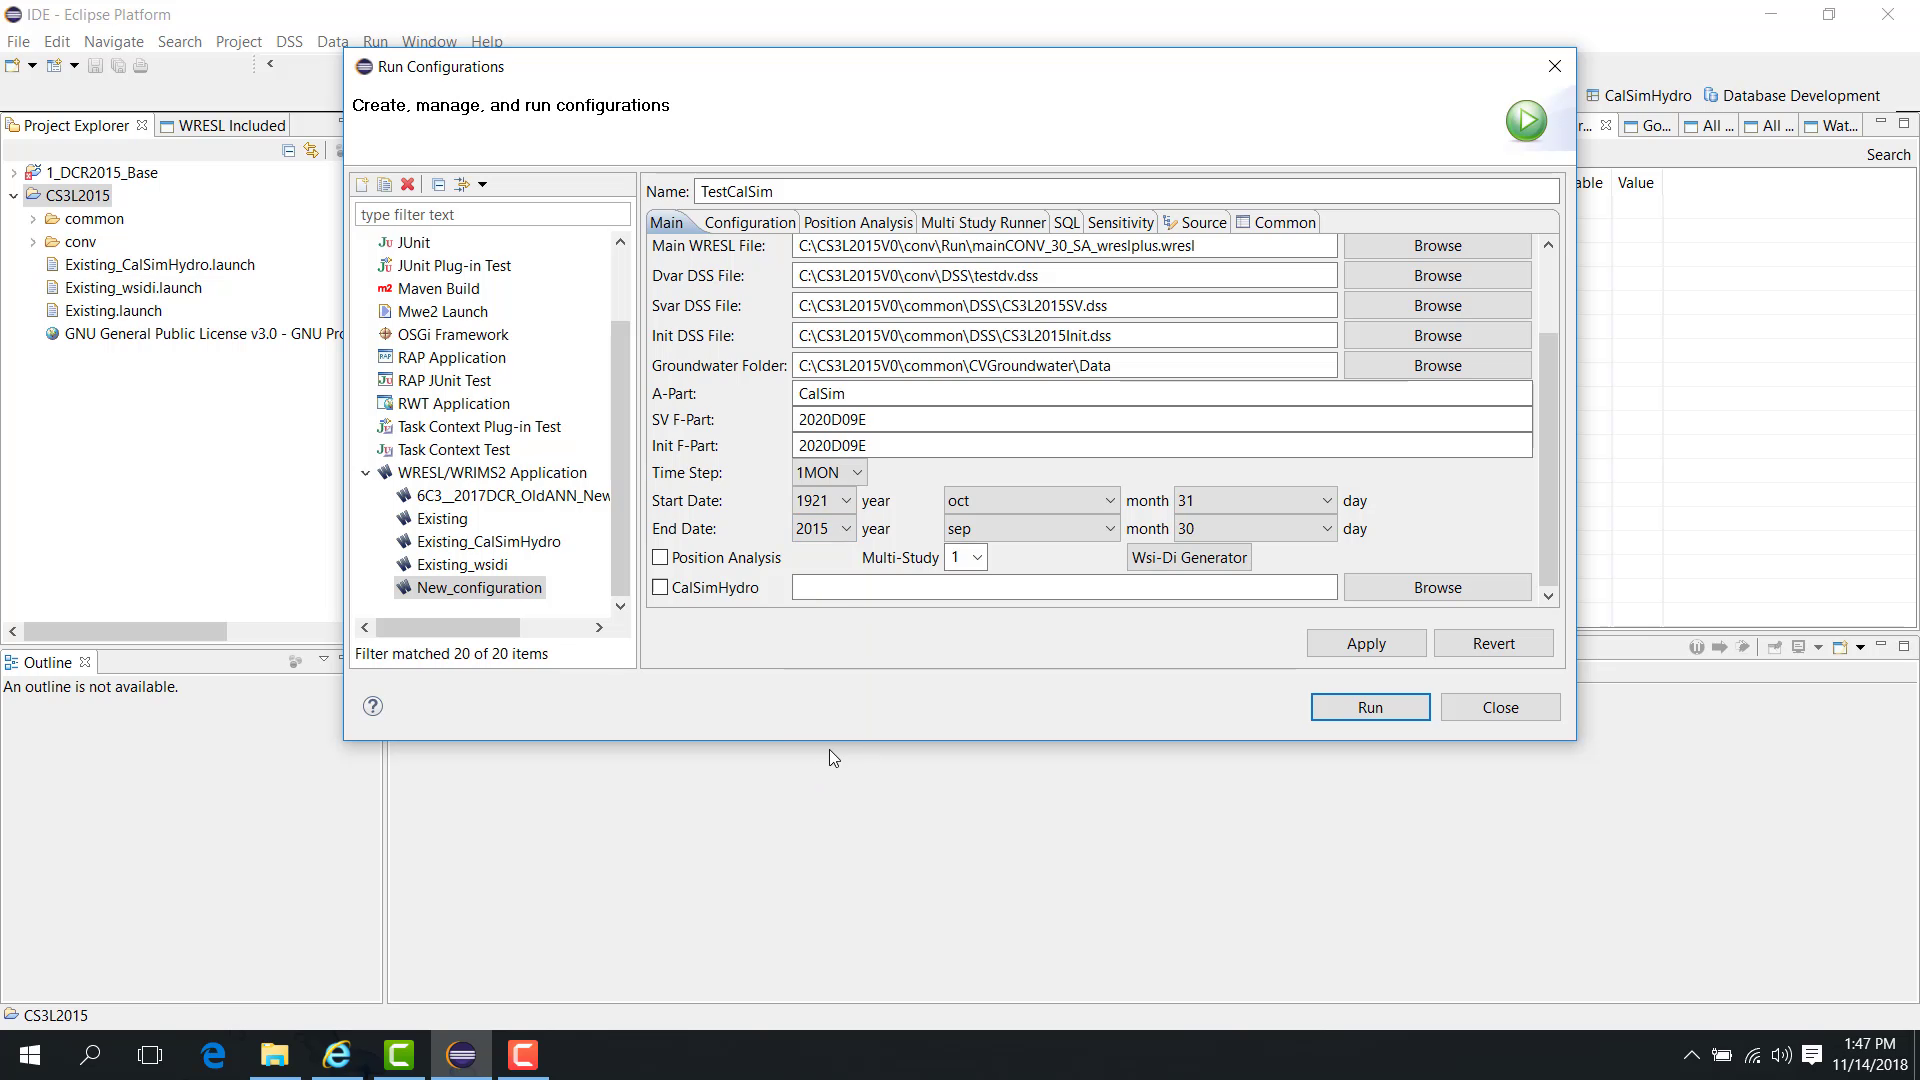Viewport: 1920px width, 1080px height.
Task: Open the Run Configurations help icon
Action: click(373, 706)
